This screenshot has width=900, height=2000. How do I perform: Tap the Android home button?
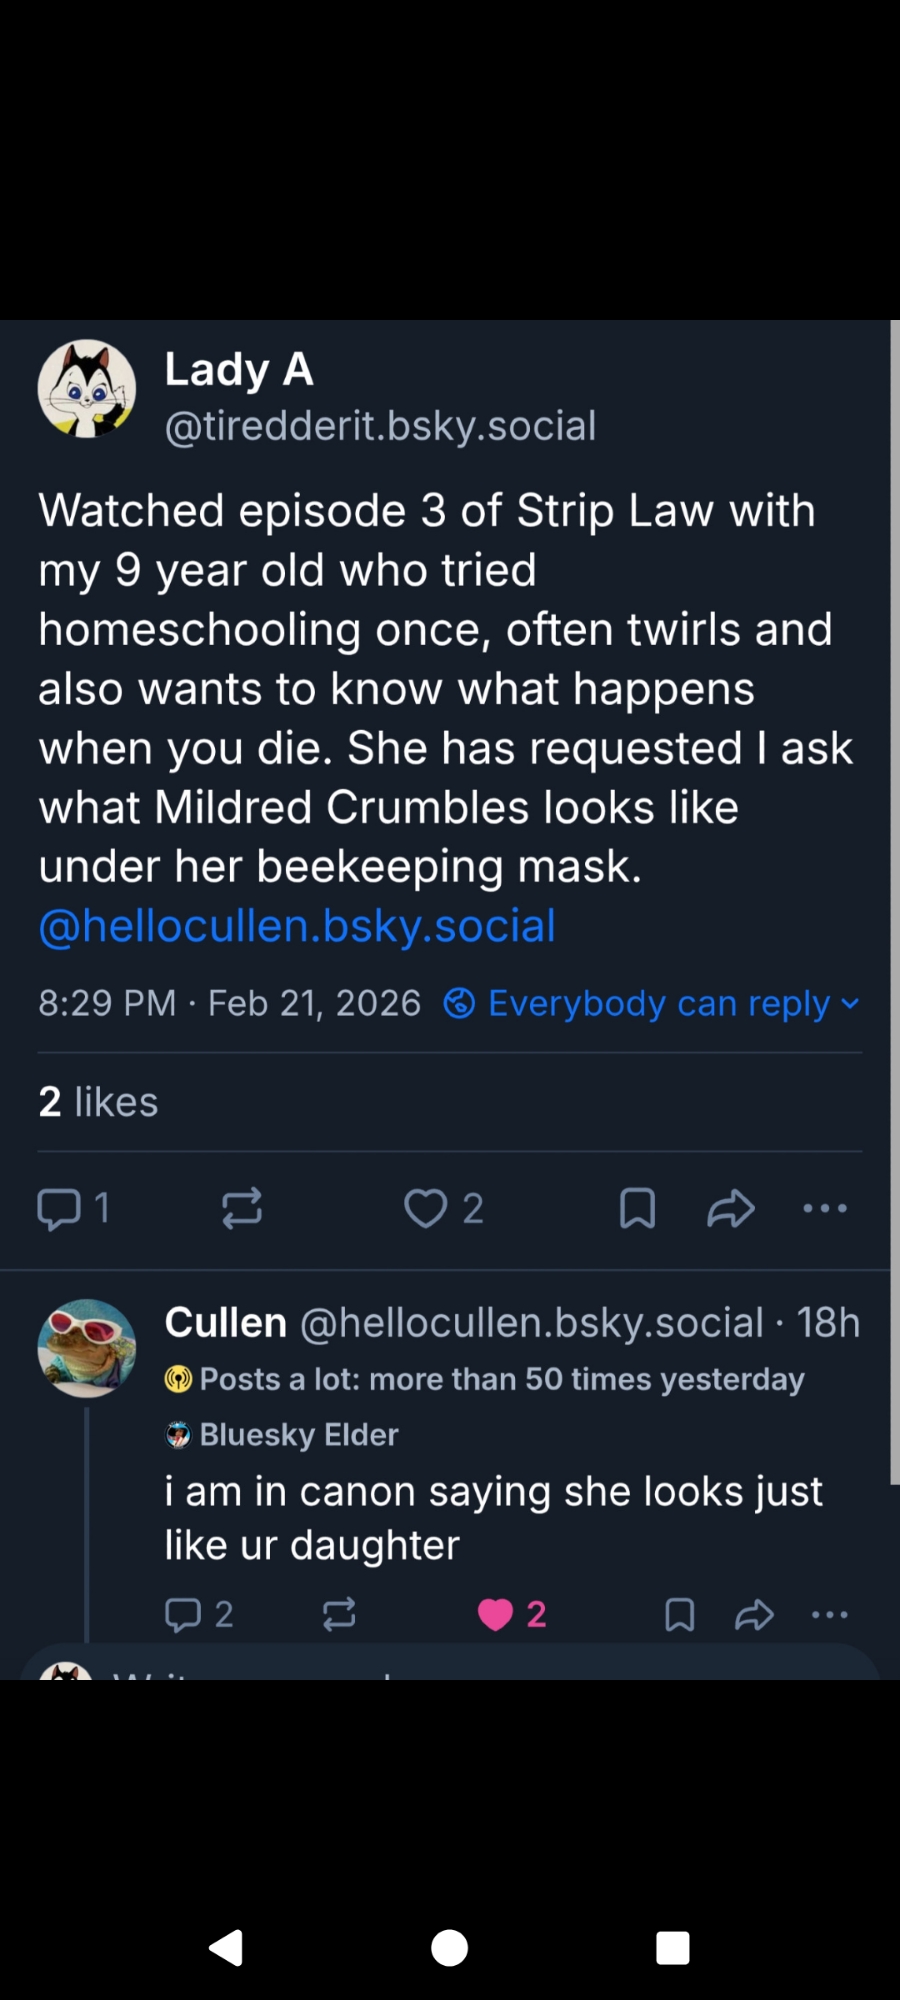[x=450, y=1947]
